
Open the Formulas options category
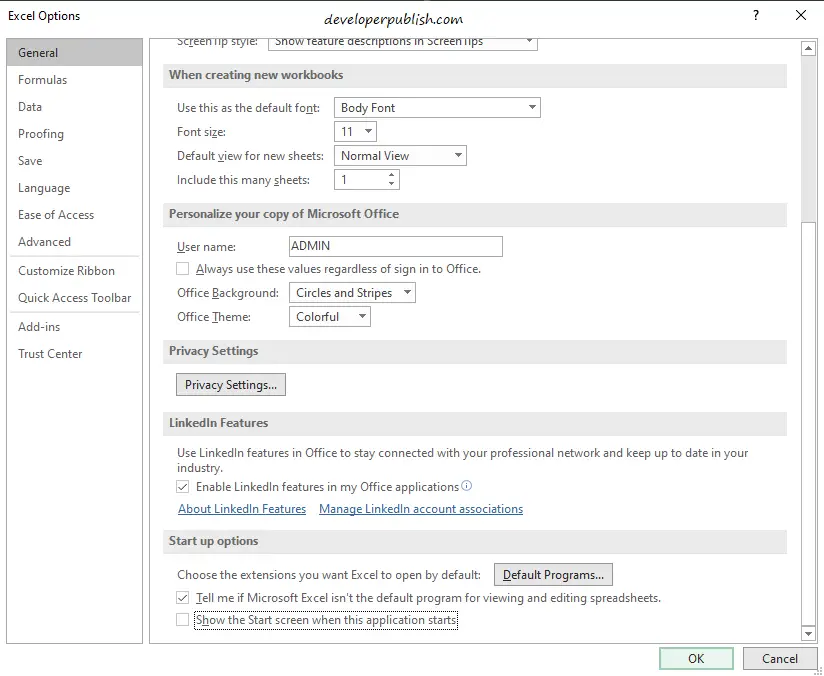(x=74, y=80)
